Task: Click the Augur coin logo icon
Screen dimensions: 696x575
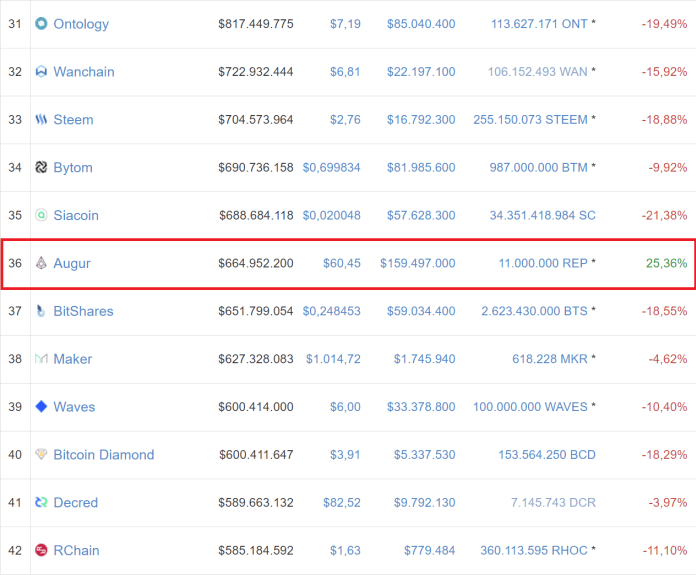Action: click(41, 263)
